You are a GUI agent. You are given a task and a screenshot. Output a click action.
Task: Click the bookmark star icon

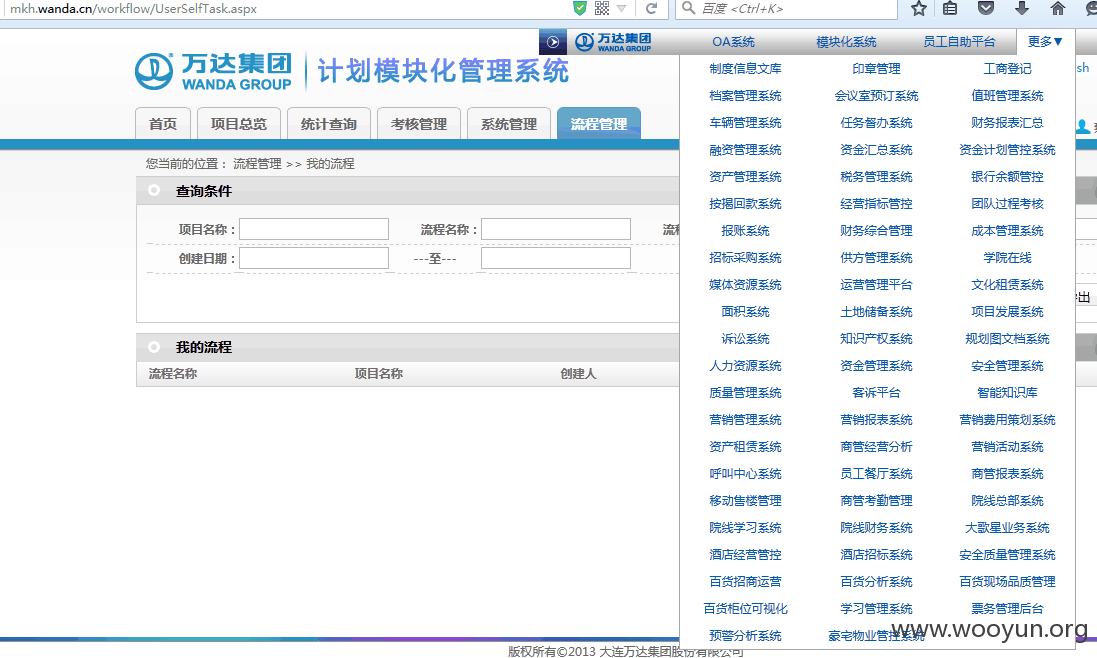point(919,8)
